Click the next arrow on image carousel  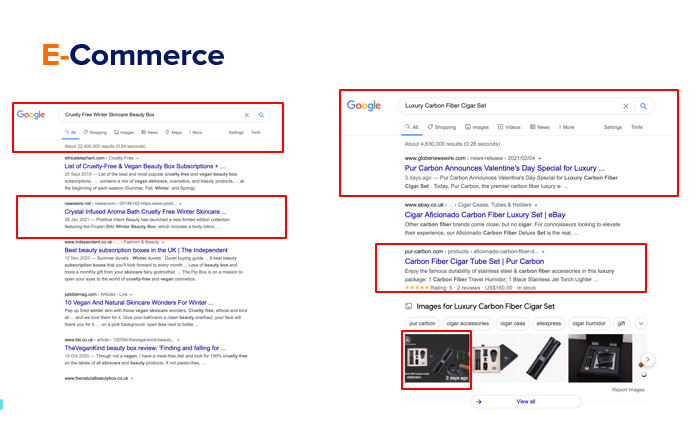[x=648, y=359]
